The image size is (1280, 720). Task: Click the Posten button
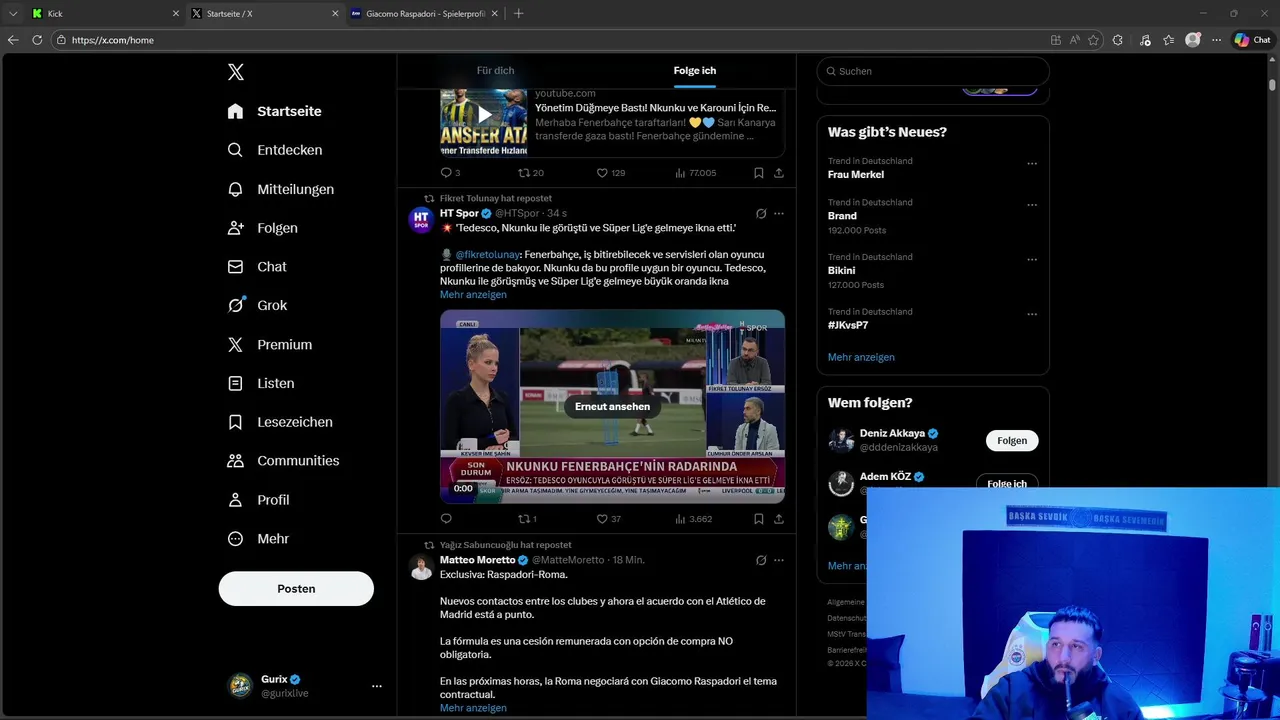tap(296, 589)
